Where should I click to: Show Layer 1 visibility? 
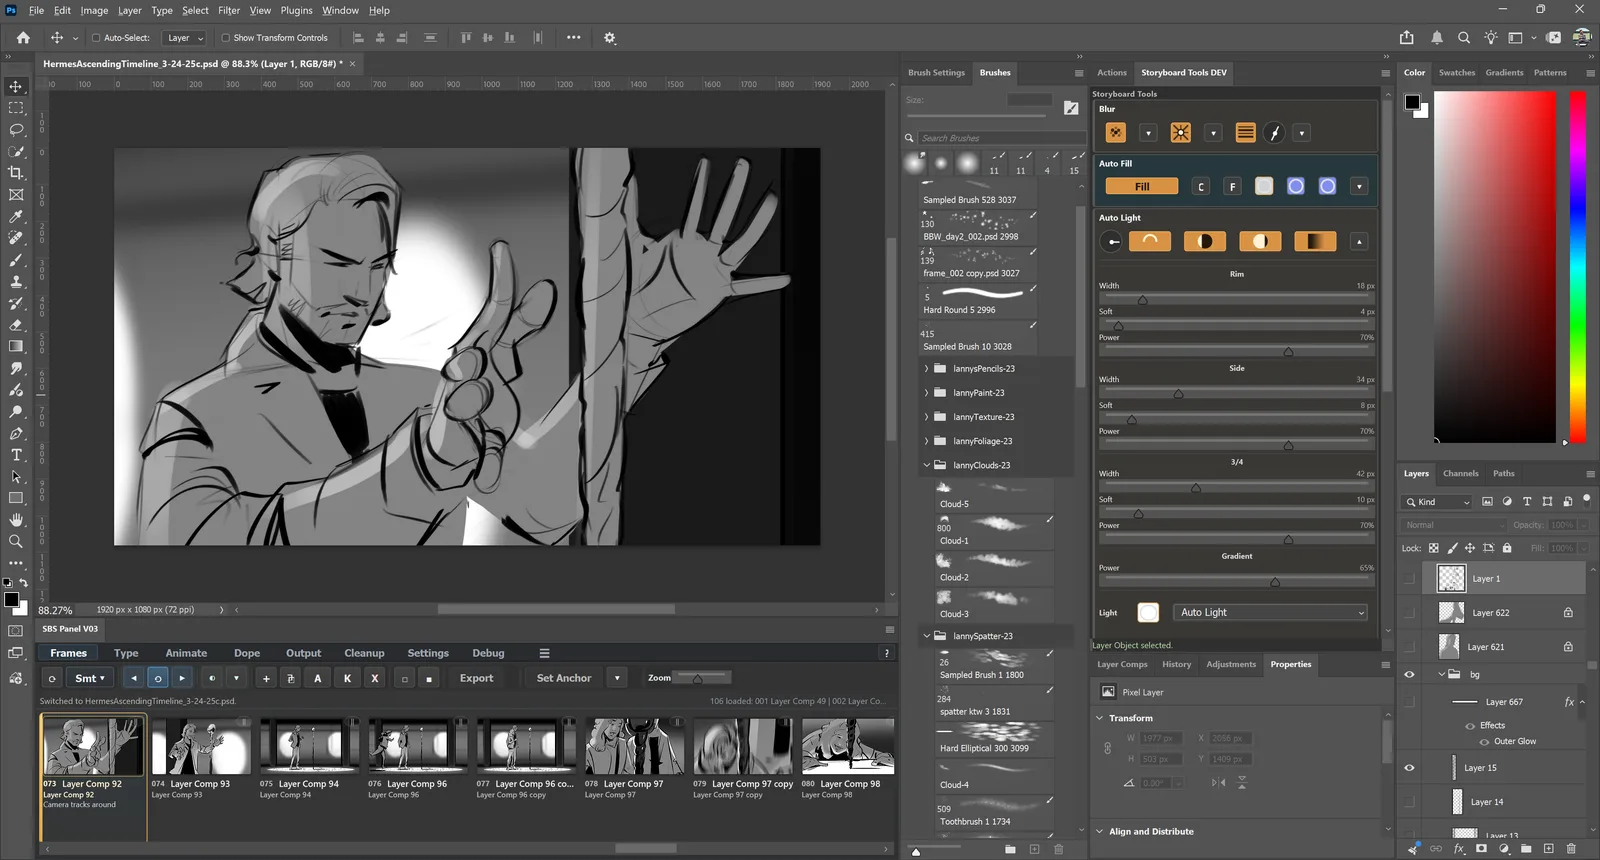click(x=1410, y=579)
